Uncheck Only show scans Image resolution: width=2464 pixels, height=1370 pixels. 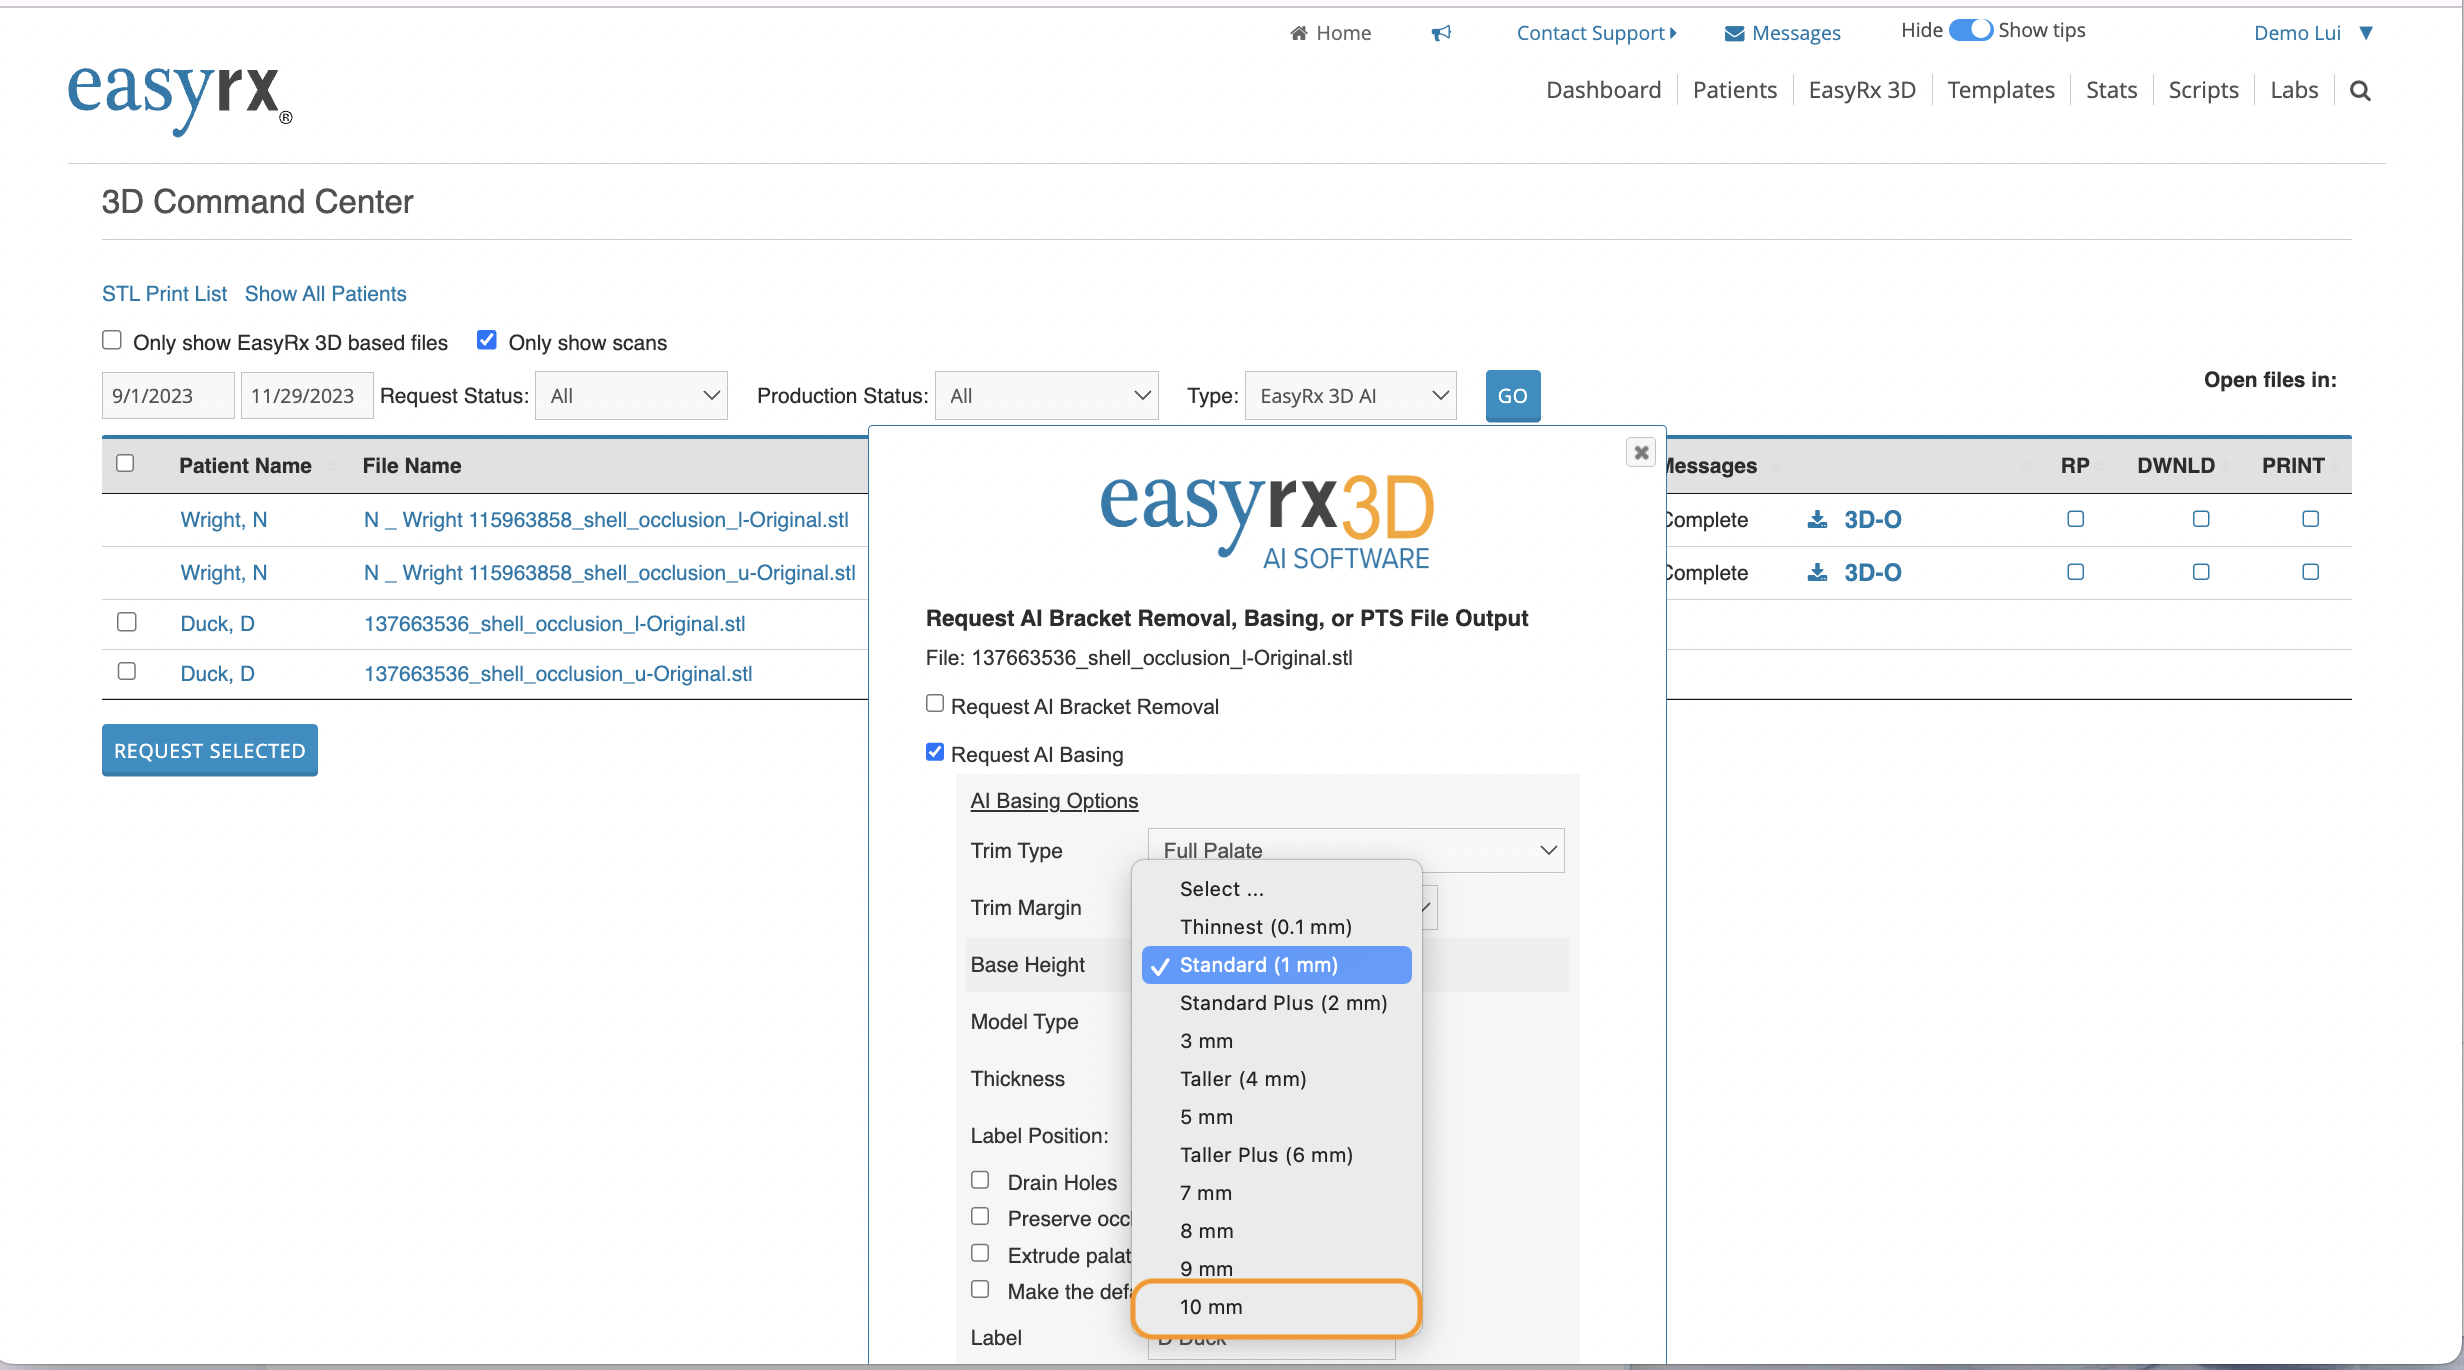(x=487, y=341)
